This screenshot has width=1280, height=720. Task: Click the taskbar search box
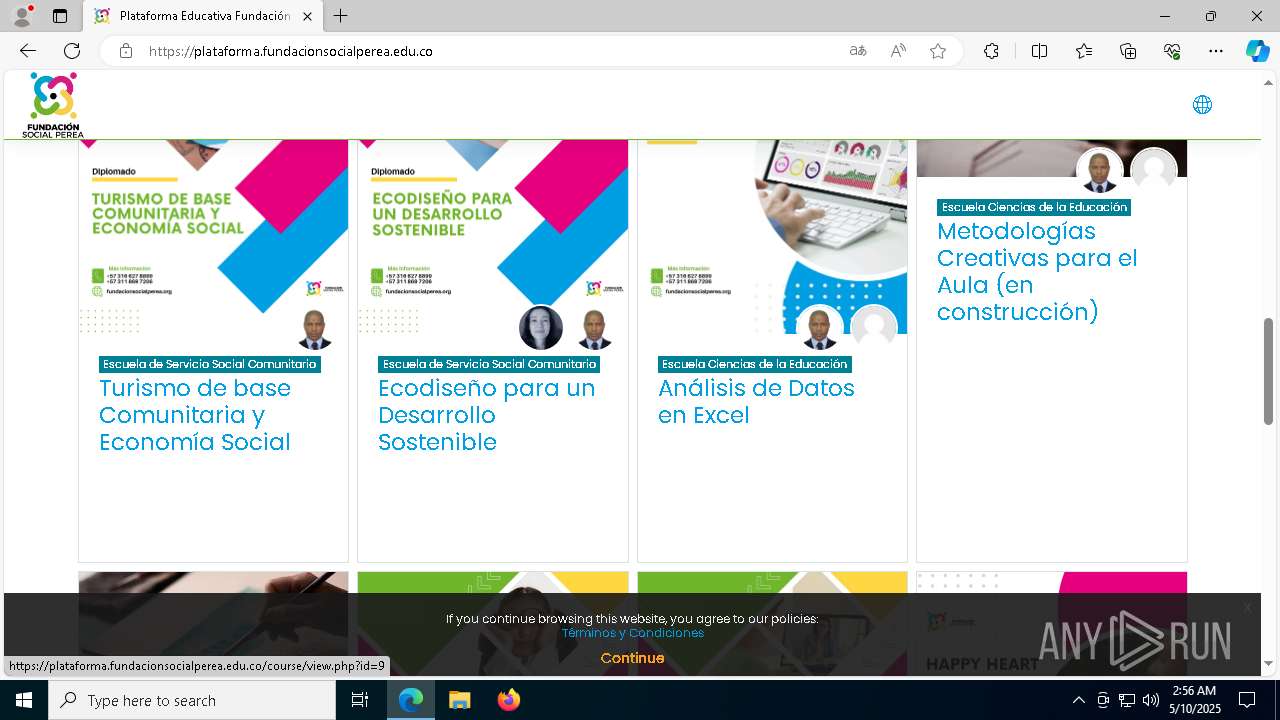tap(192, 700)
